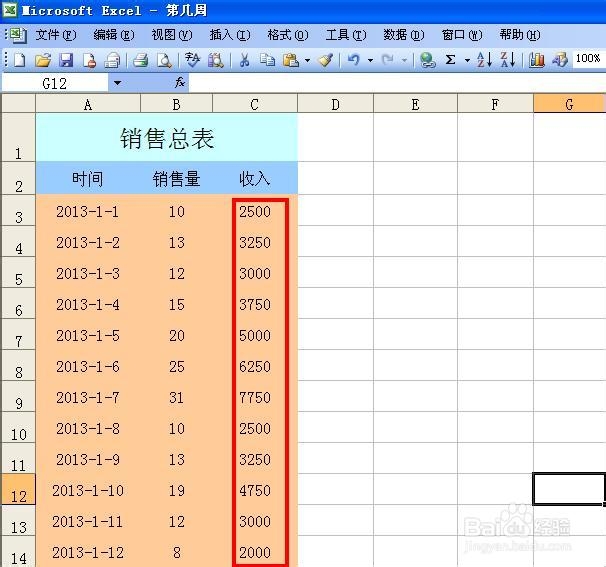The width and height of the screenshot is (606, 567).
Task: Select the sales quantity cell 8
Action: point(177,552)
